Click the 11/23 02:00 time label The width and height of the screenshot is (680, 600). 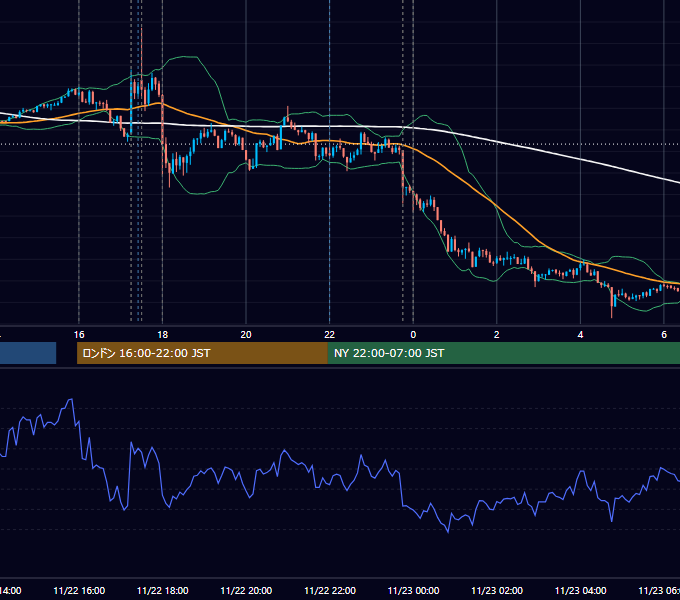(x=497, y=590)
